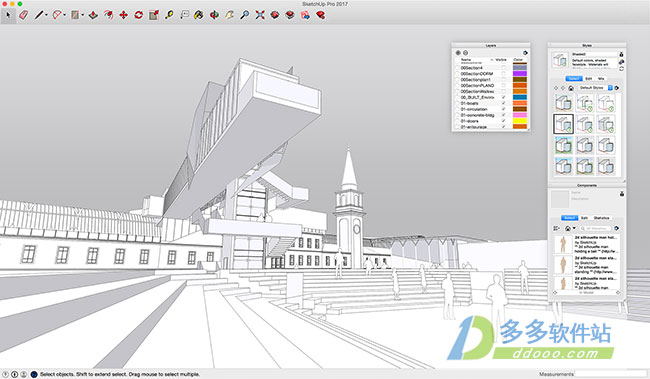
Task: Open the Styles Select tab
Action: point(574,78)
